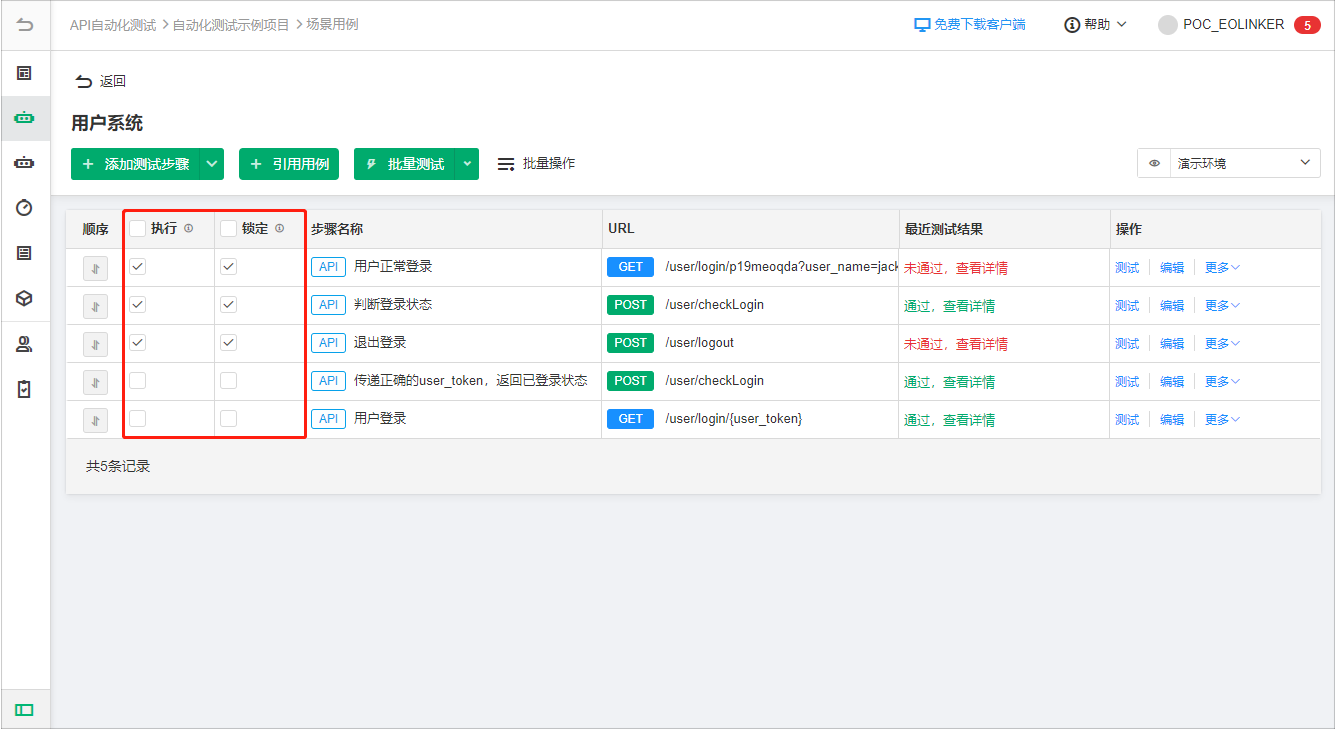Click 免费下载客户端 link
This screenshot has height=730, width=1336.
pyautogui.click(x=970, y=25)
